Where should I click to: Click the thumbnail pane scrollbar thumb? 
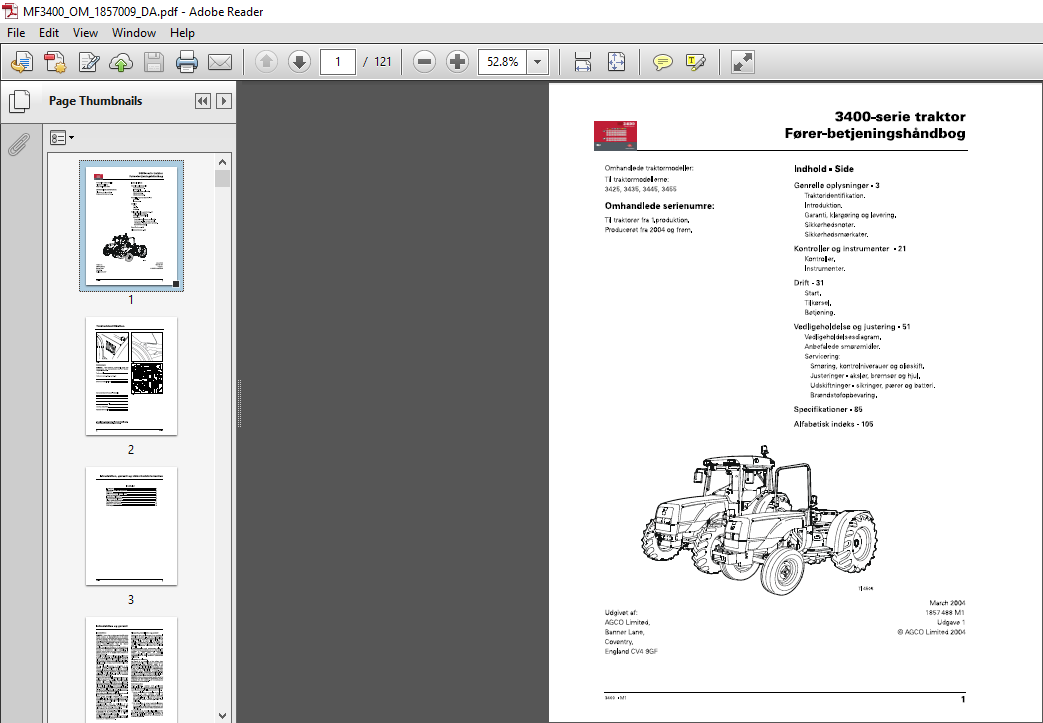pos(222,178)
